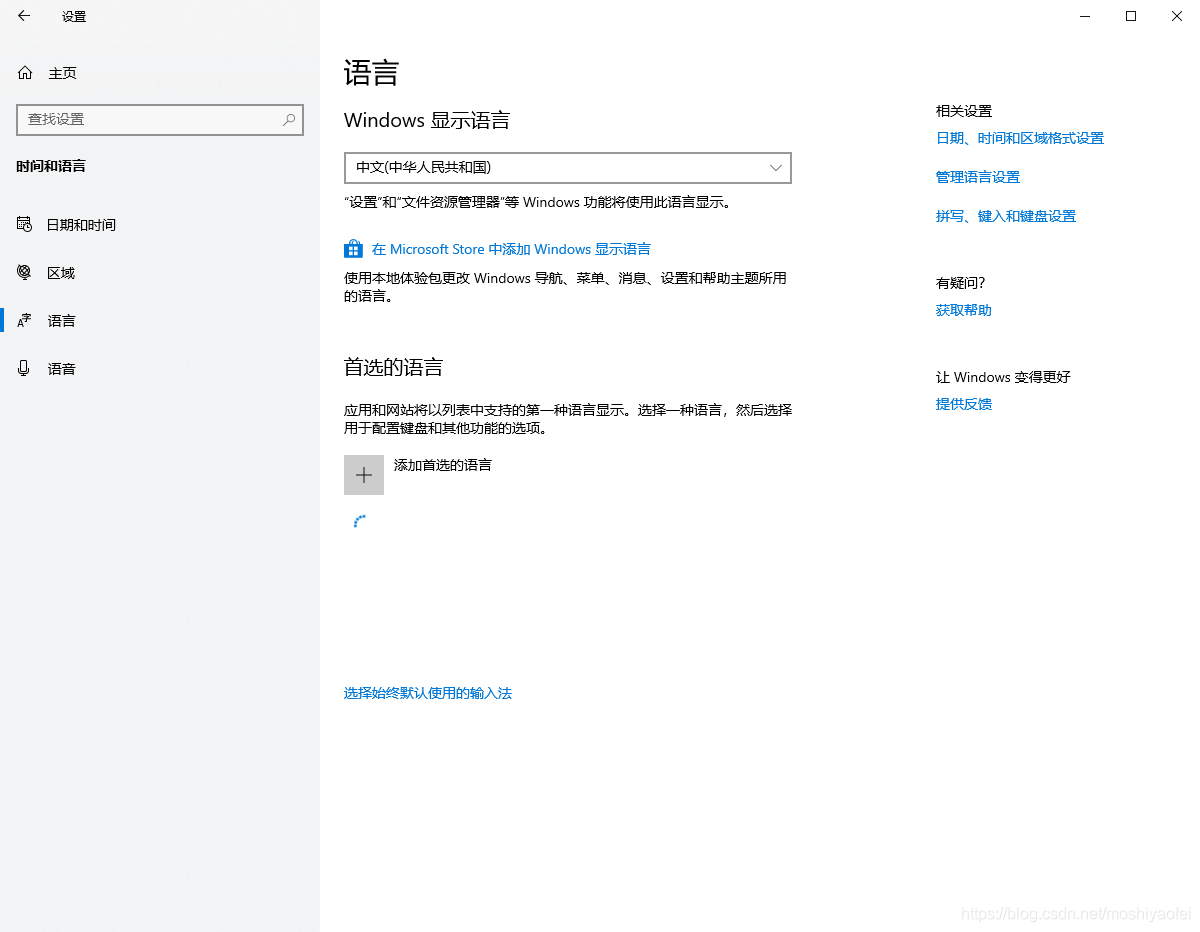Click the 首选的语言 heading

(x=393, y=367)
